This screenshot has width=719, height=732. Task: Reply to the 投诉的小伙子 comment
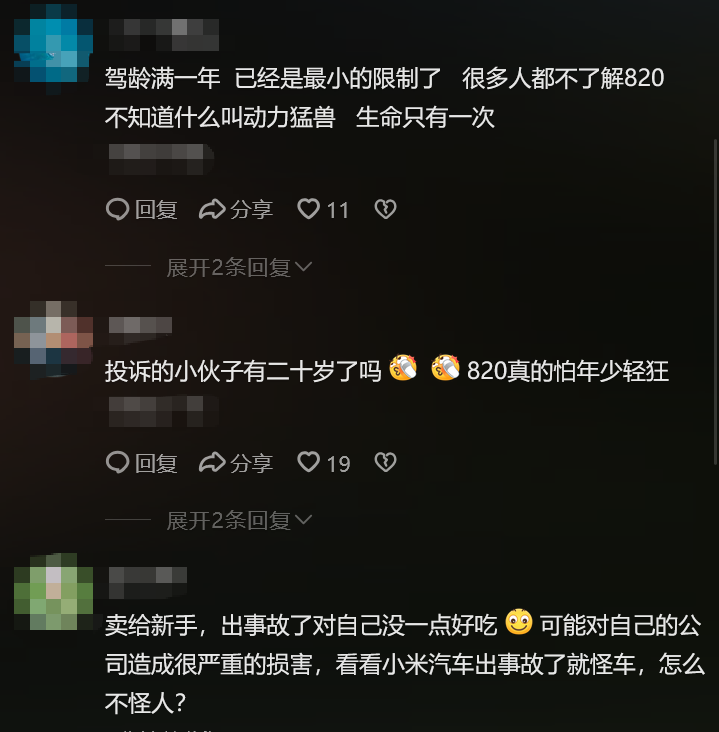[141, 463]
